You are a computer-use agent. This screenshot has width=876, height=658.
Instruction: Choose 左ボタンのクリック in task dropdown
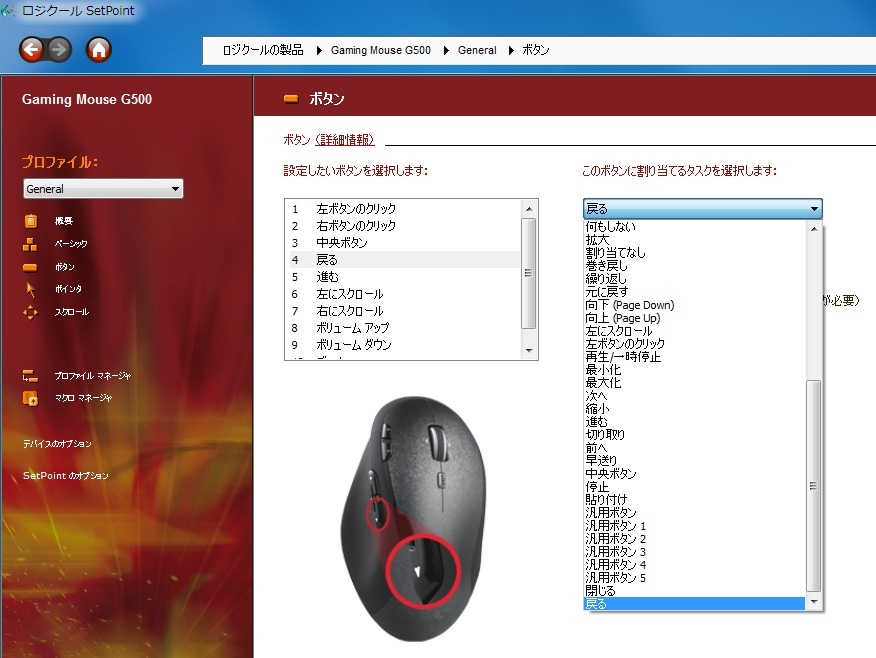(x=694, y=344)
